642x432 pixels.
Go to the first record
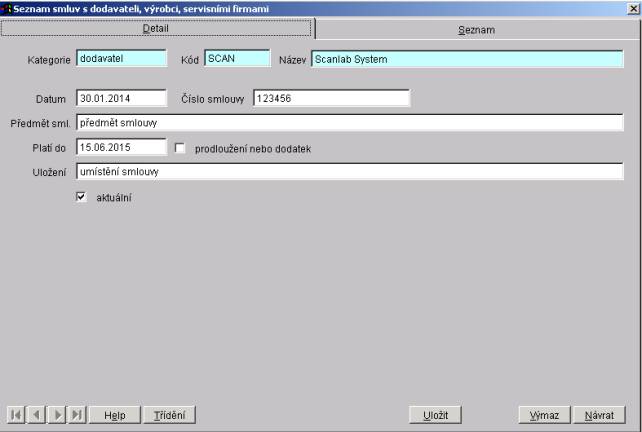[15, 414]
